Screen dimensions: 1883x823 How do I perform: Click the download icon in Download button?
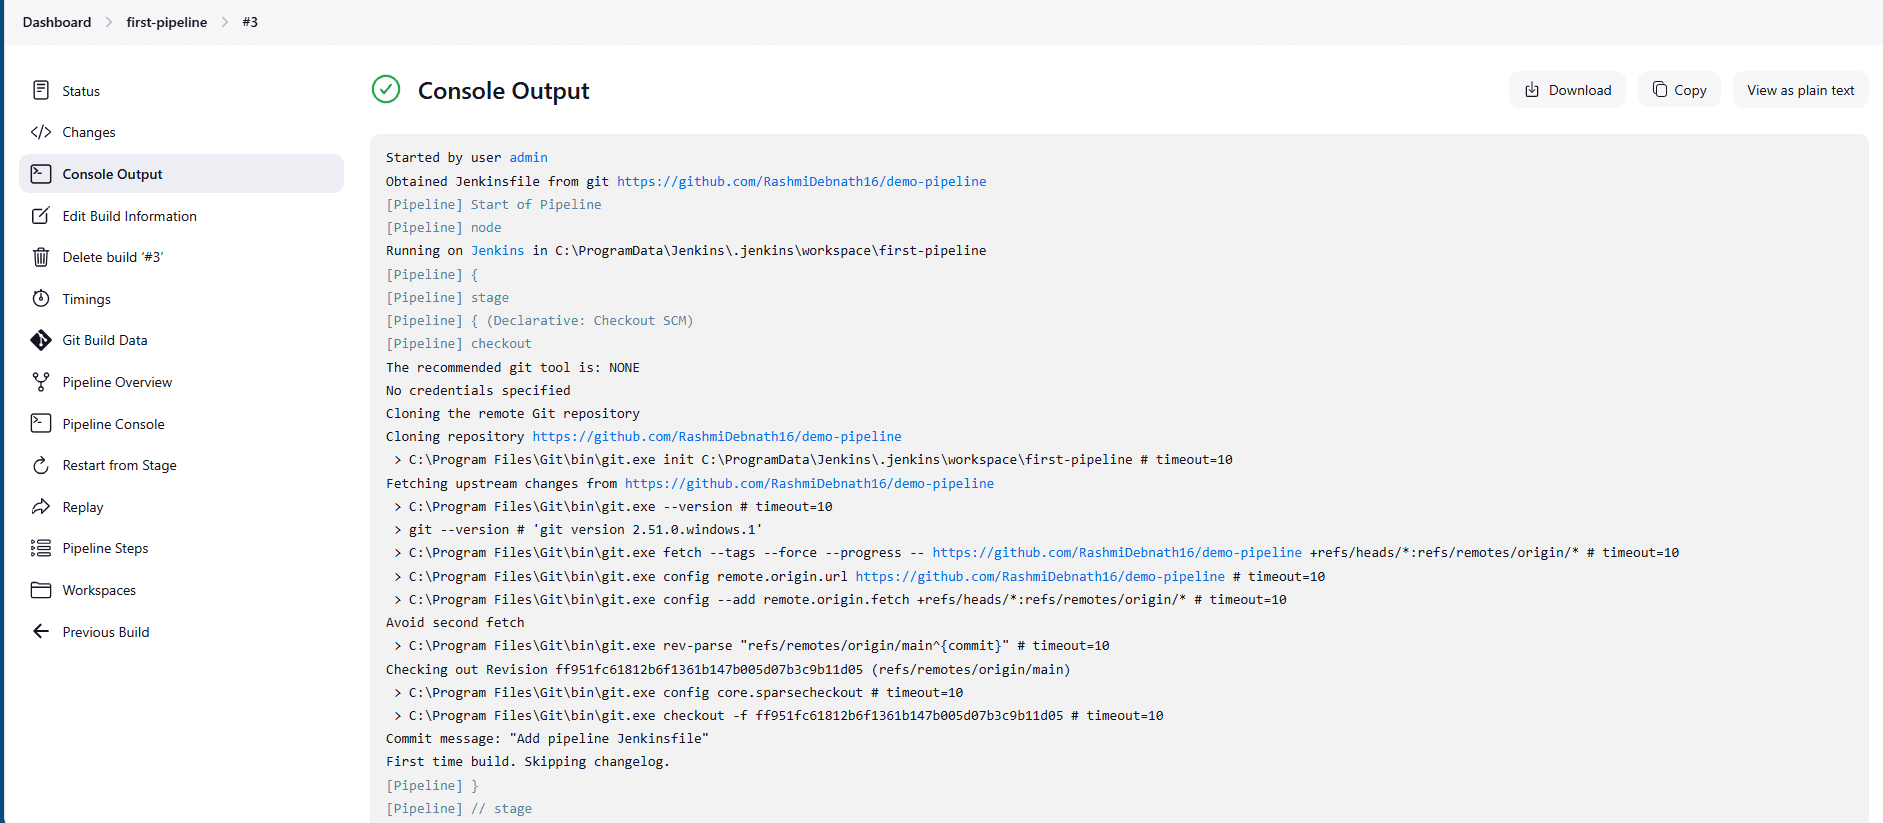click(x=1532, y=90)
